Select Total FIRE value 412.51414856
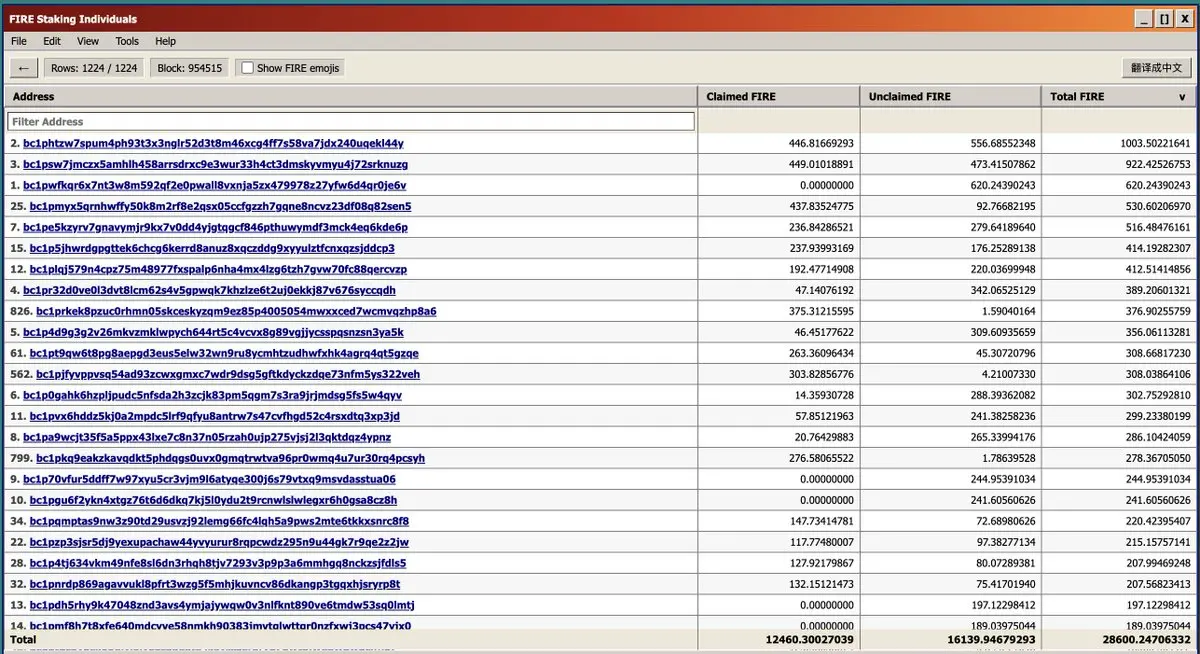The width and height of the screenshot is (1200, 654). coord(1158,270)
